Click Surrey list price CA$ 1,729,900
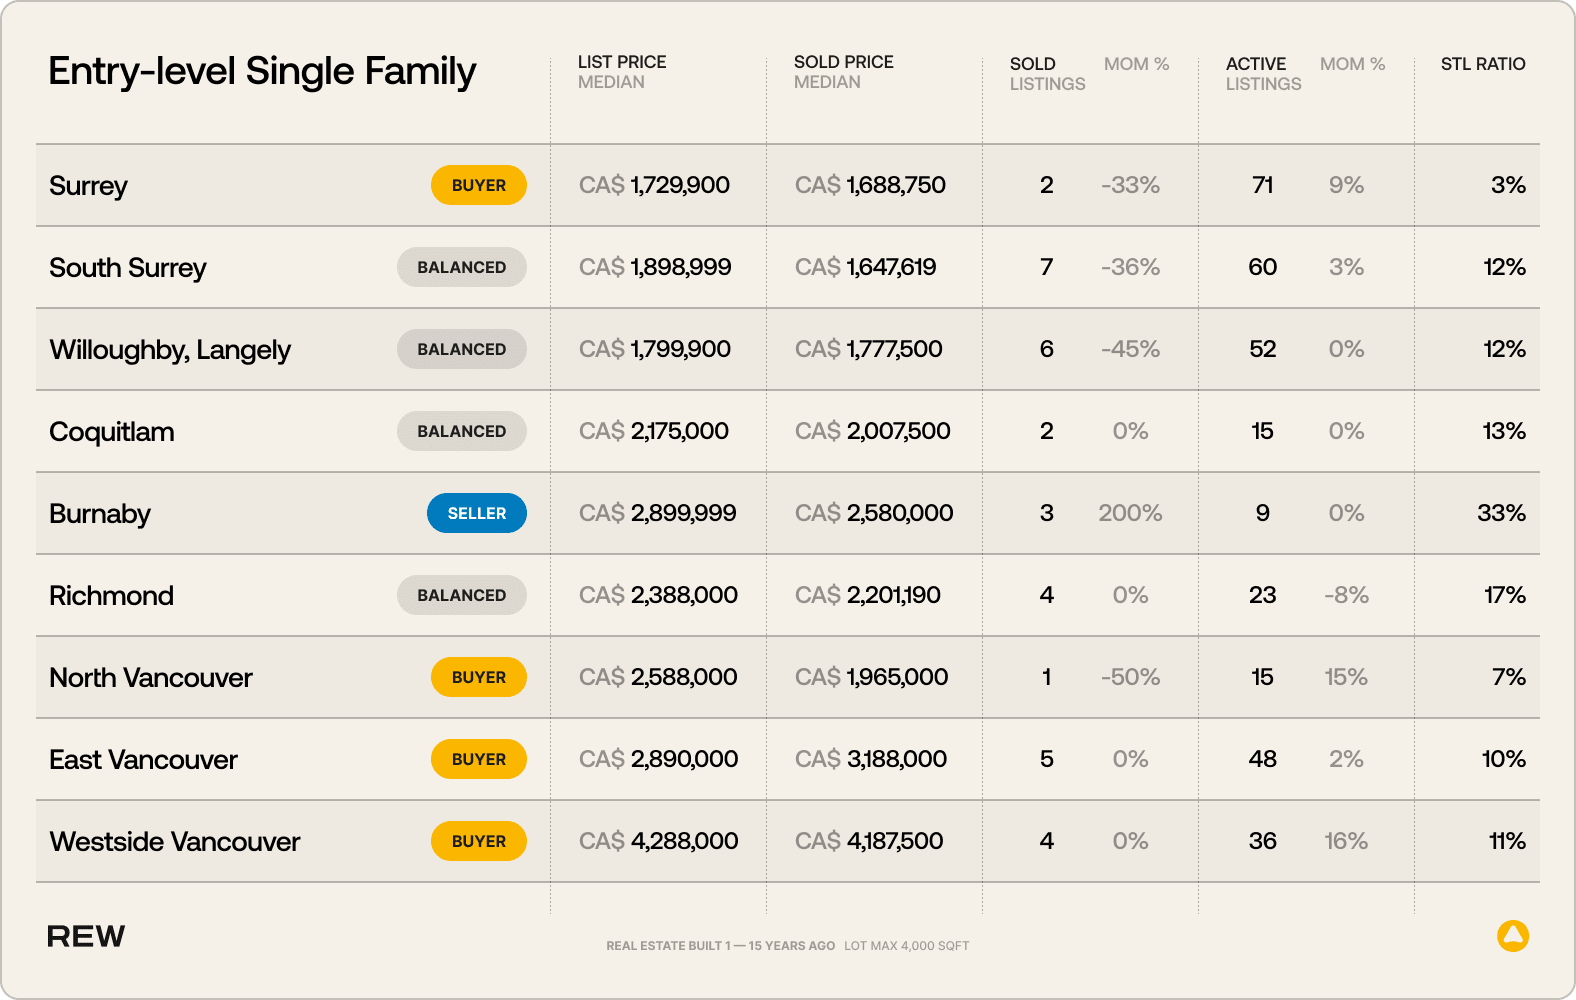 point(654,185)
